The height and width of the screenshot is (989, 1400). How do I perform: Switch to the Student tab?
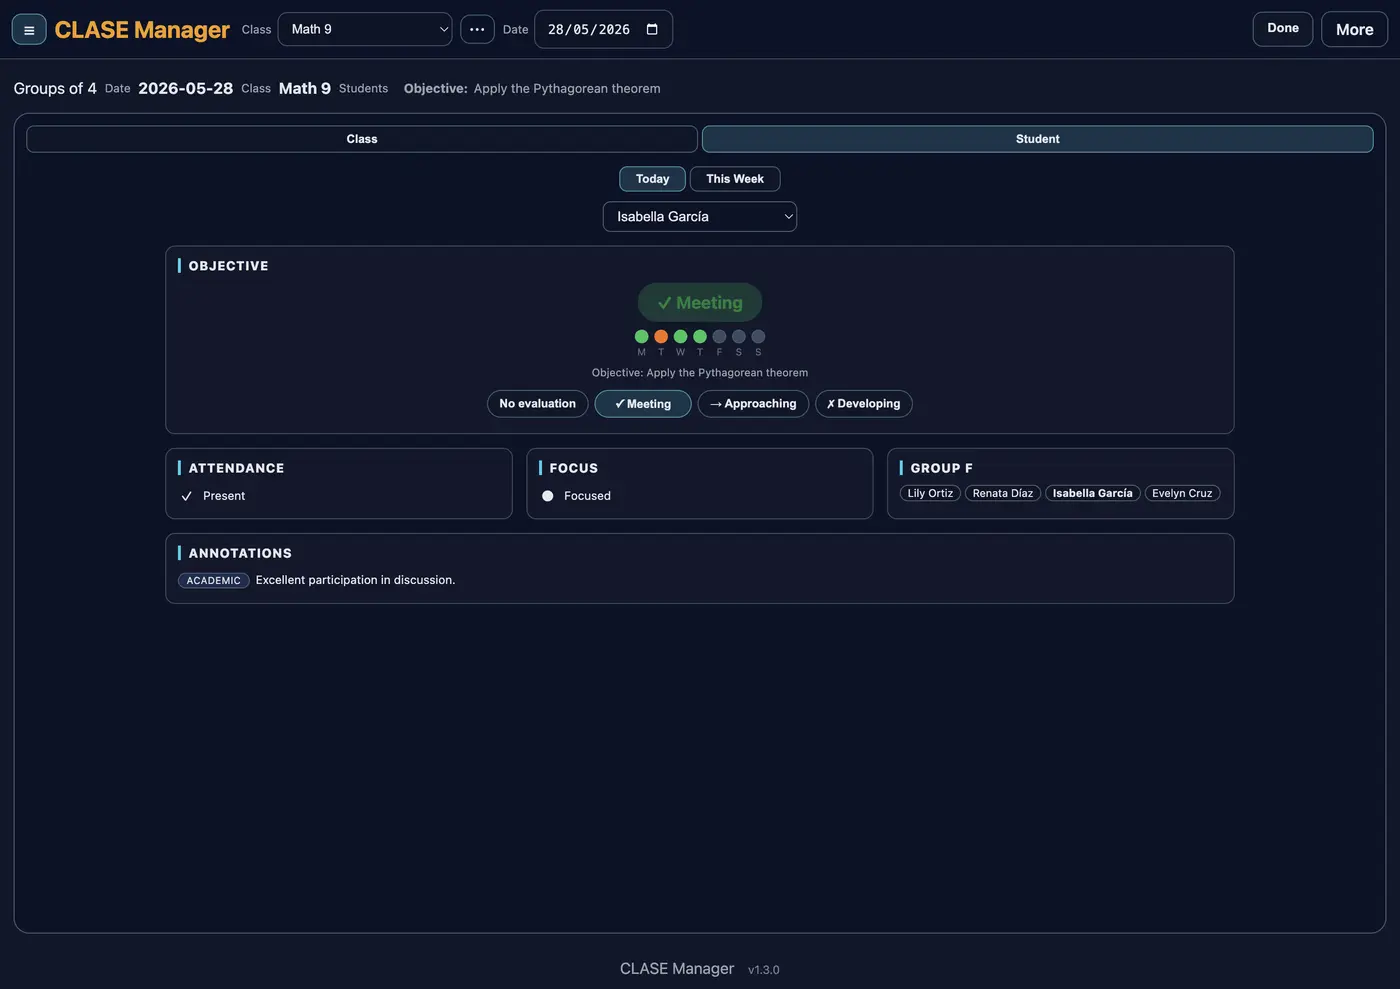click(1038, 139)
